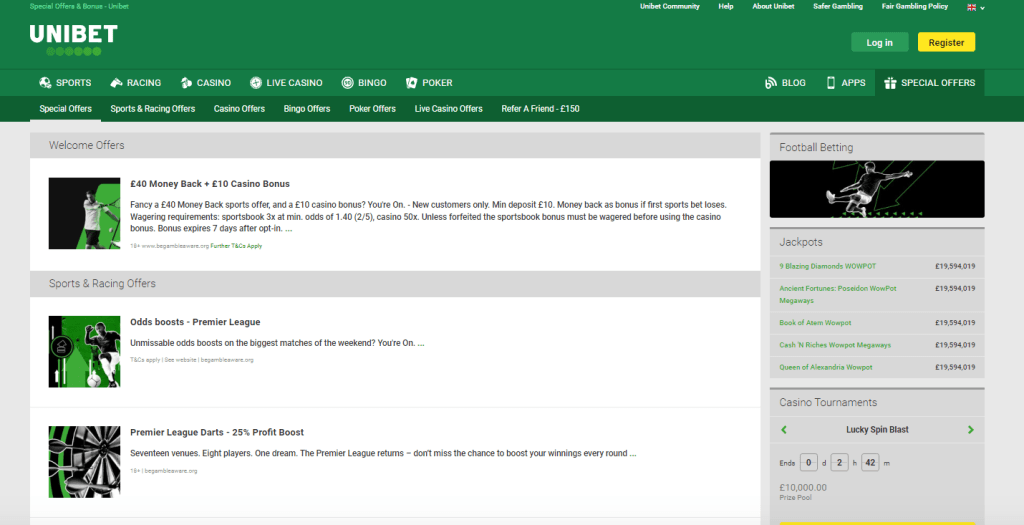This screenshot has width=1024, height=525.
Task: Click the Bingo ball icon
Action: (347, 83)
